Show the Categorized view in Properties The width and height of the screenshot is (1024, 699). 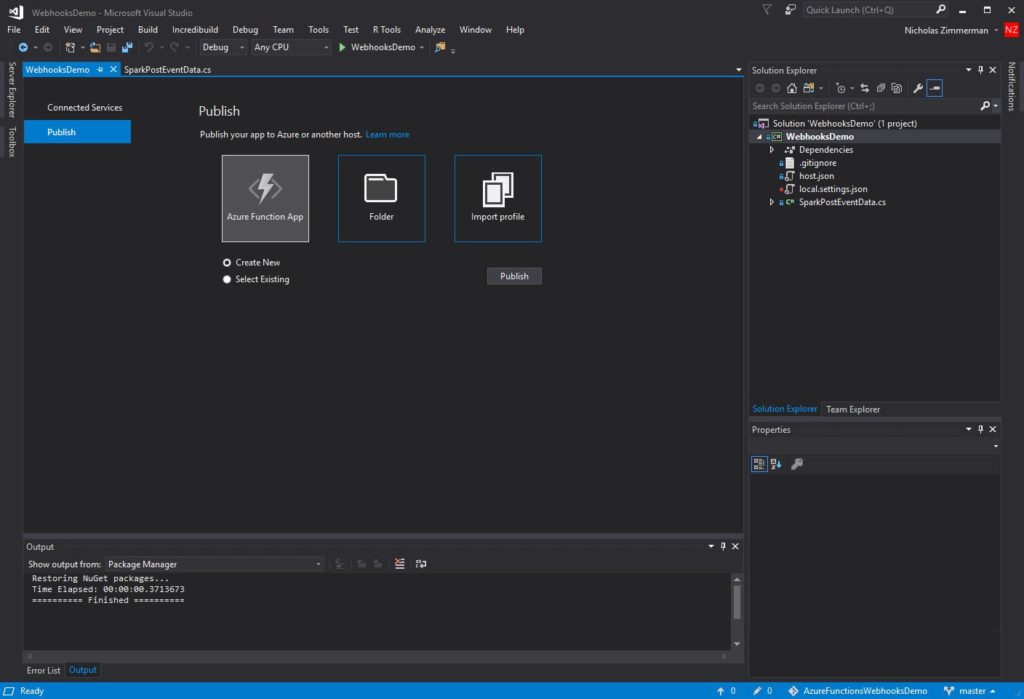pyautogui.click(x=759, y=464)
